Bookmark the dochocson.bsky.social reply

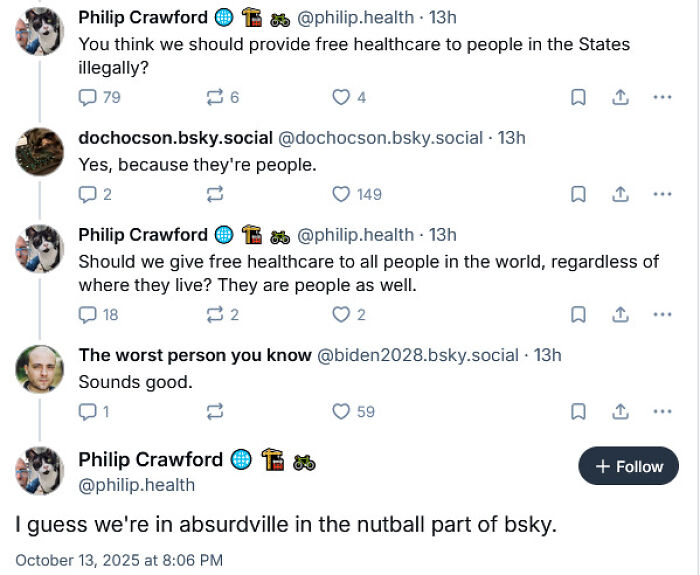pos(578,194)
